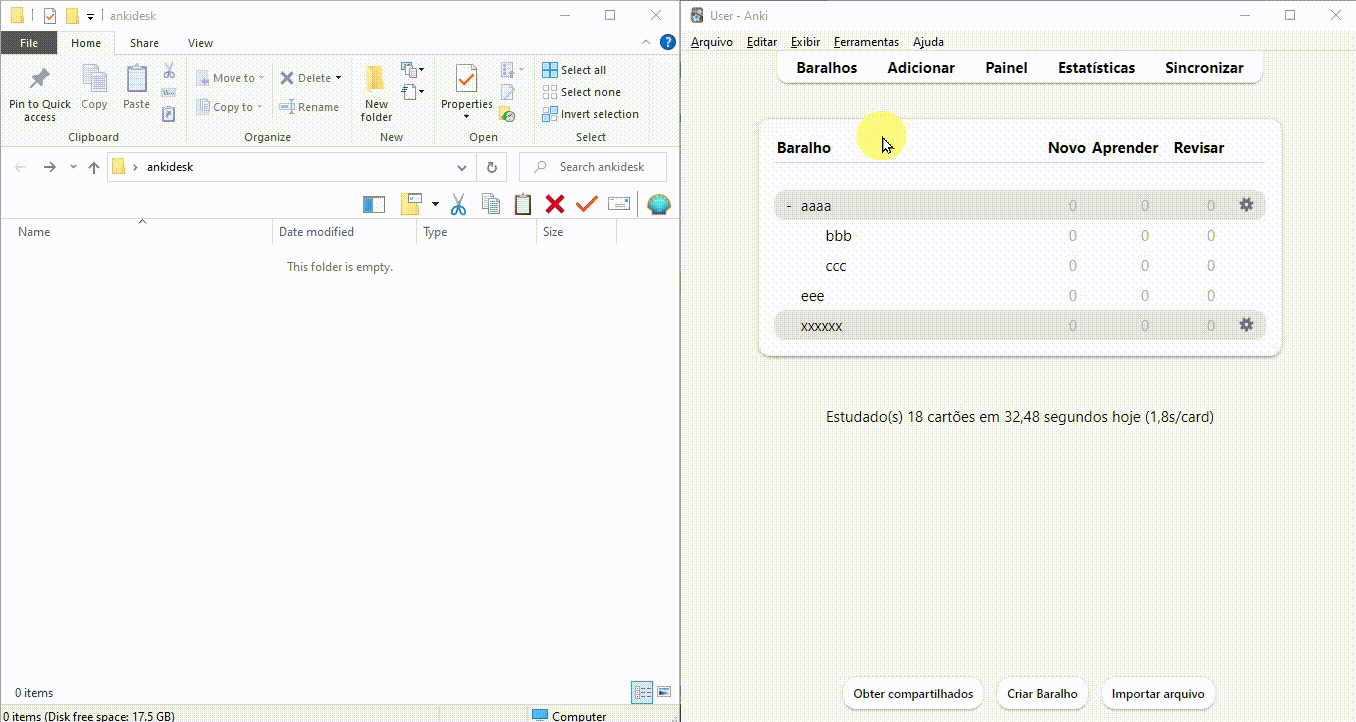Toggle the large icons view button
The width and height of the screenshot is (1356, 722).
(664, 692)
